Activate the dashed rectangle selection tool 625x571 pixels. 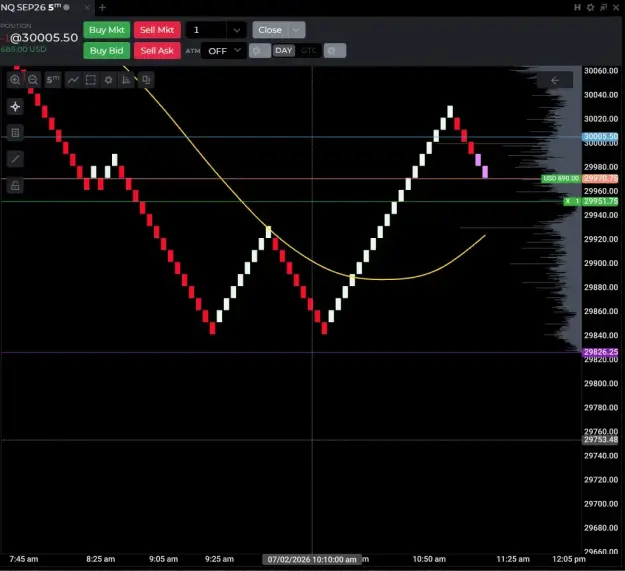point(91,80)
